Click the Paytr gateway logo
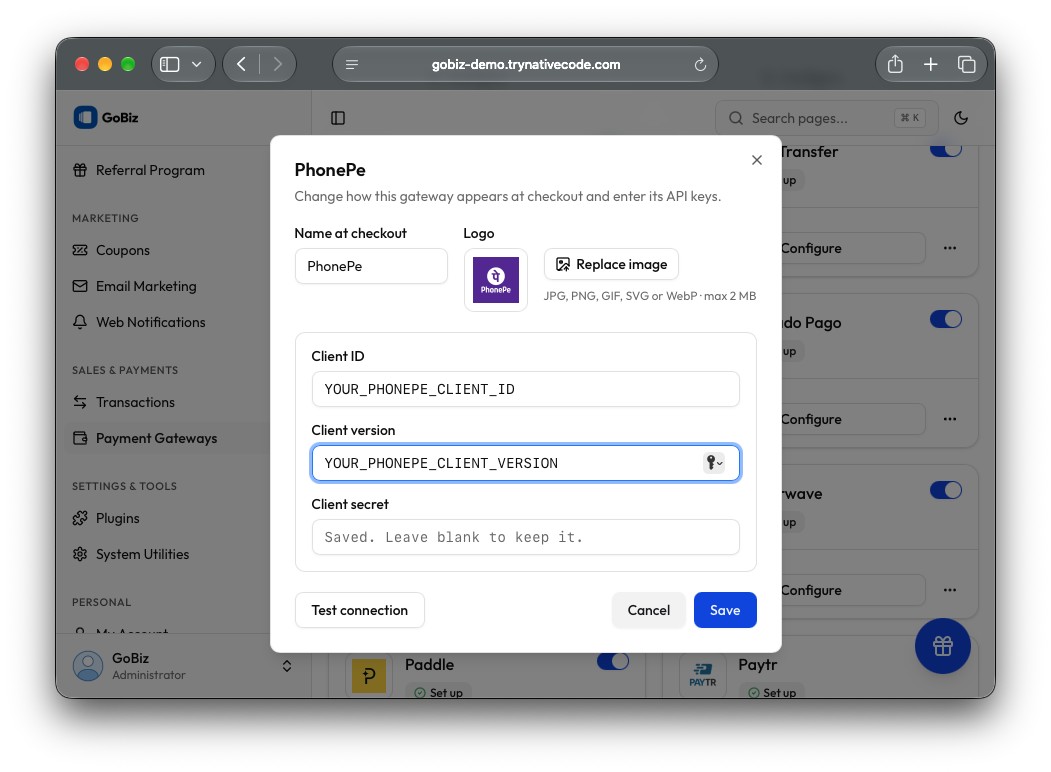This screenshot has width=1051, height=772. (x=702, y=676)
